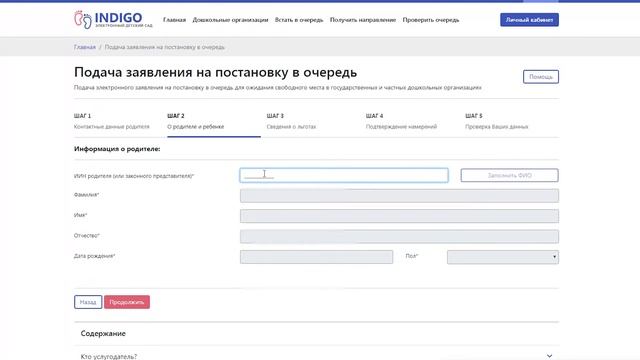Click the Имя field
The width and height of the screenshot is (640, 360).
coord(399,216)
